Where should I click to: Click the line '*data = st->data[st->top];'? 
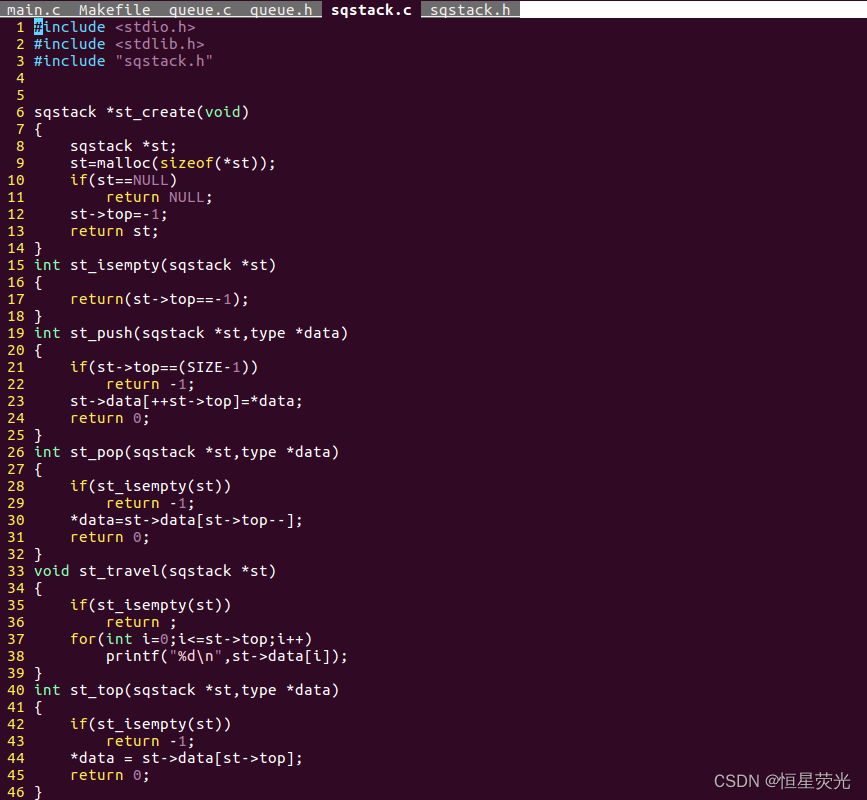(x=186, y=759)
